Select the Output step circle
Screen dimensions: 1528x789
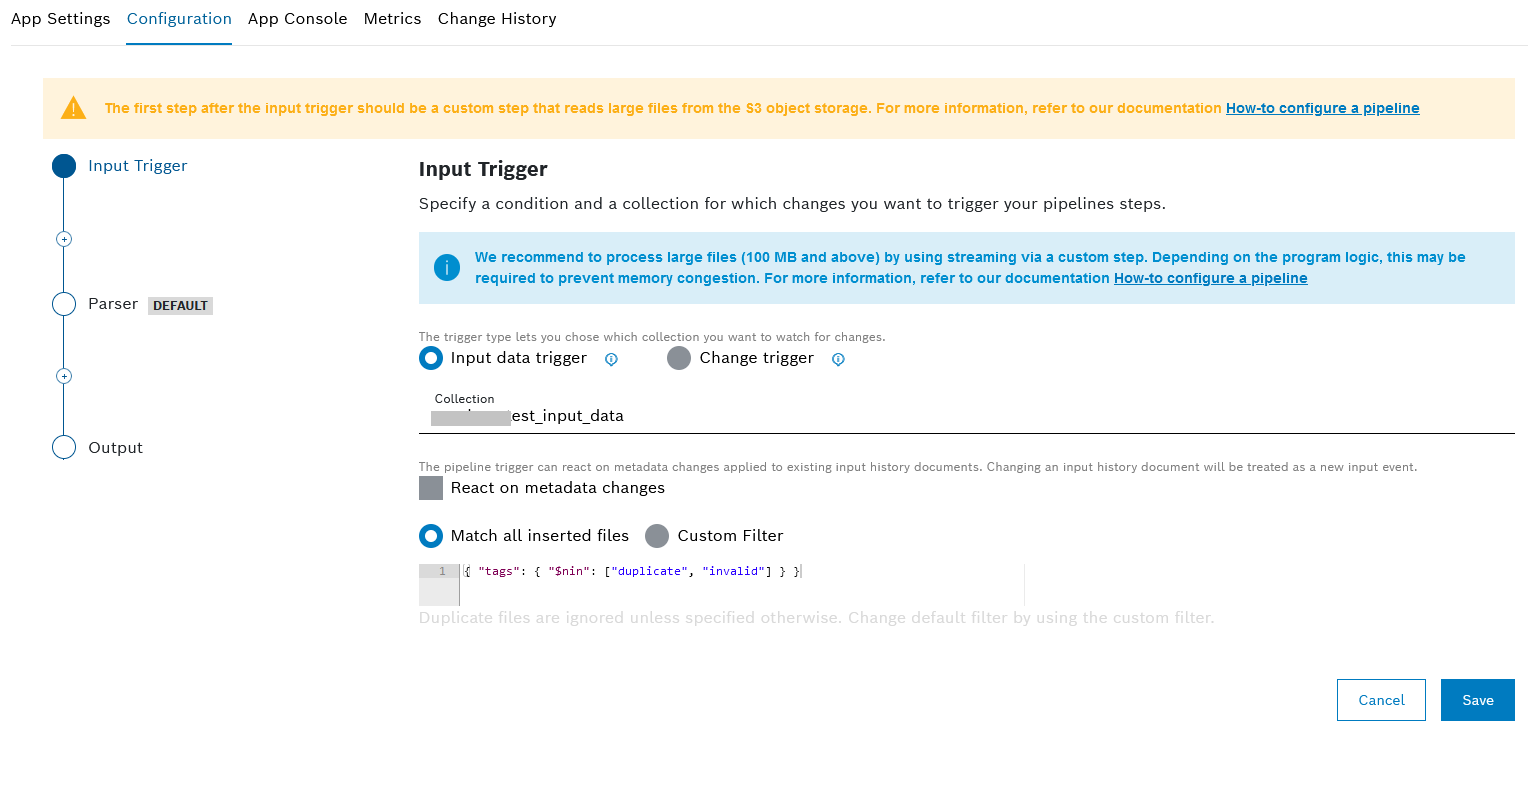point(64,447)
